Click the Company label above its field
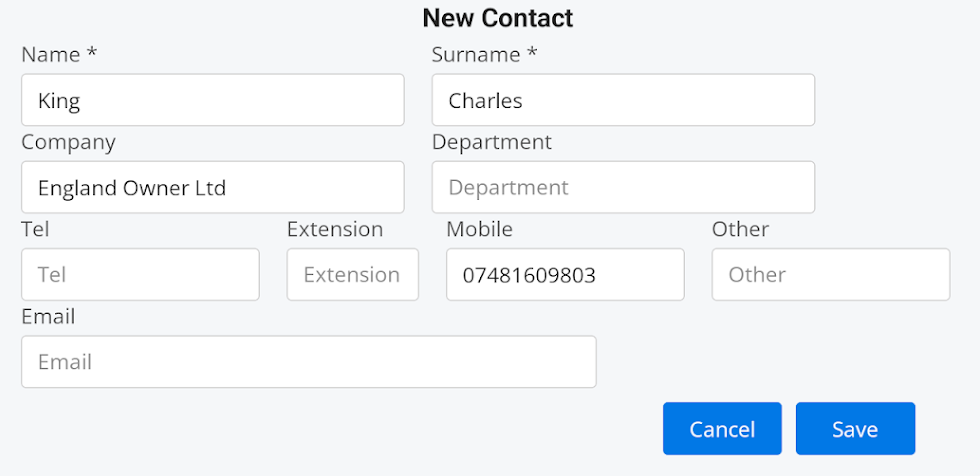This screenshot has width=980, height=476. 68,142
